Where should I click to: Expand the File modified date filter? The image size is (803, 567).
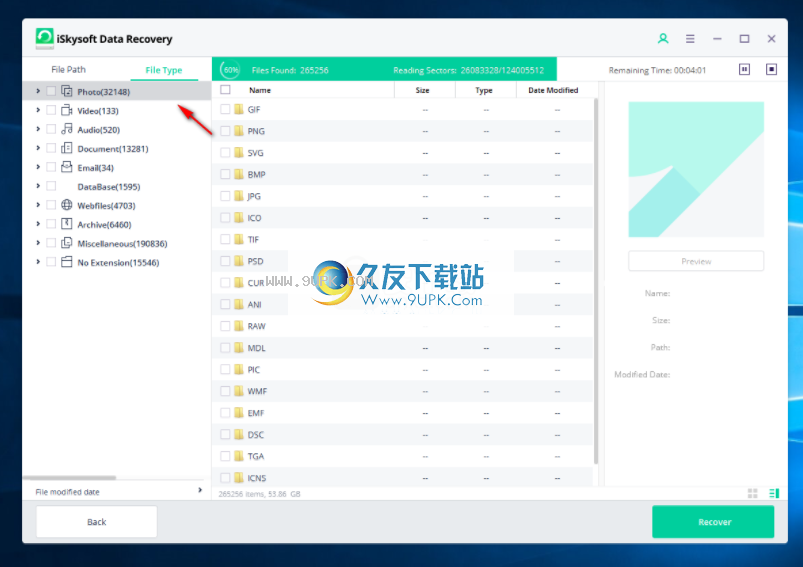click(x=200, y=491)
